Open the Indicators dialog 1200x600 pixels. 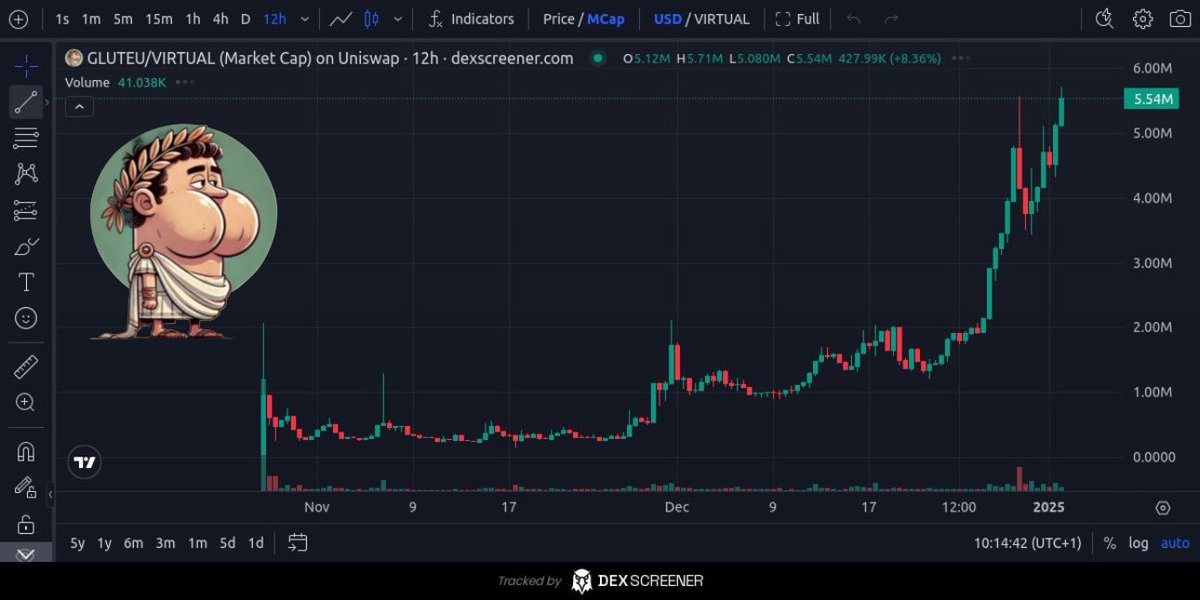[471, 19]
